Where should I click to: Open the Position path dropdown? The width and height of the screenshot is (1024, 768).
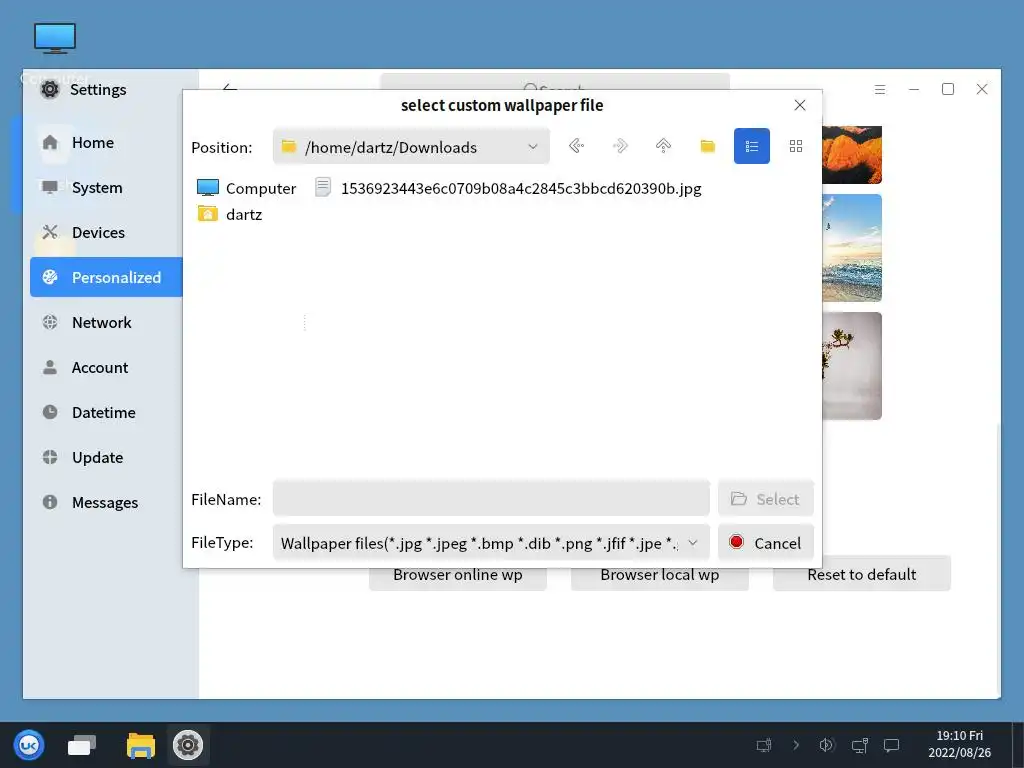pos(411,147)
